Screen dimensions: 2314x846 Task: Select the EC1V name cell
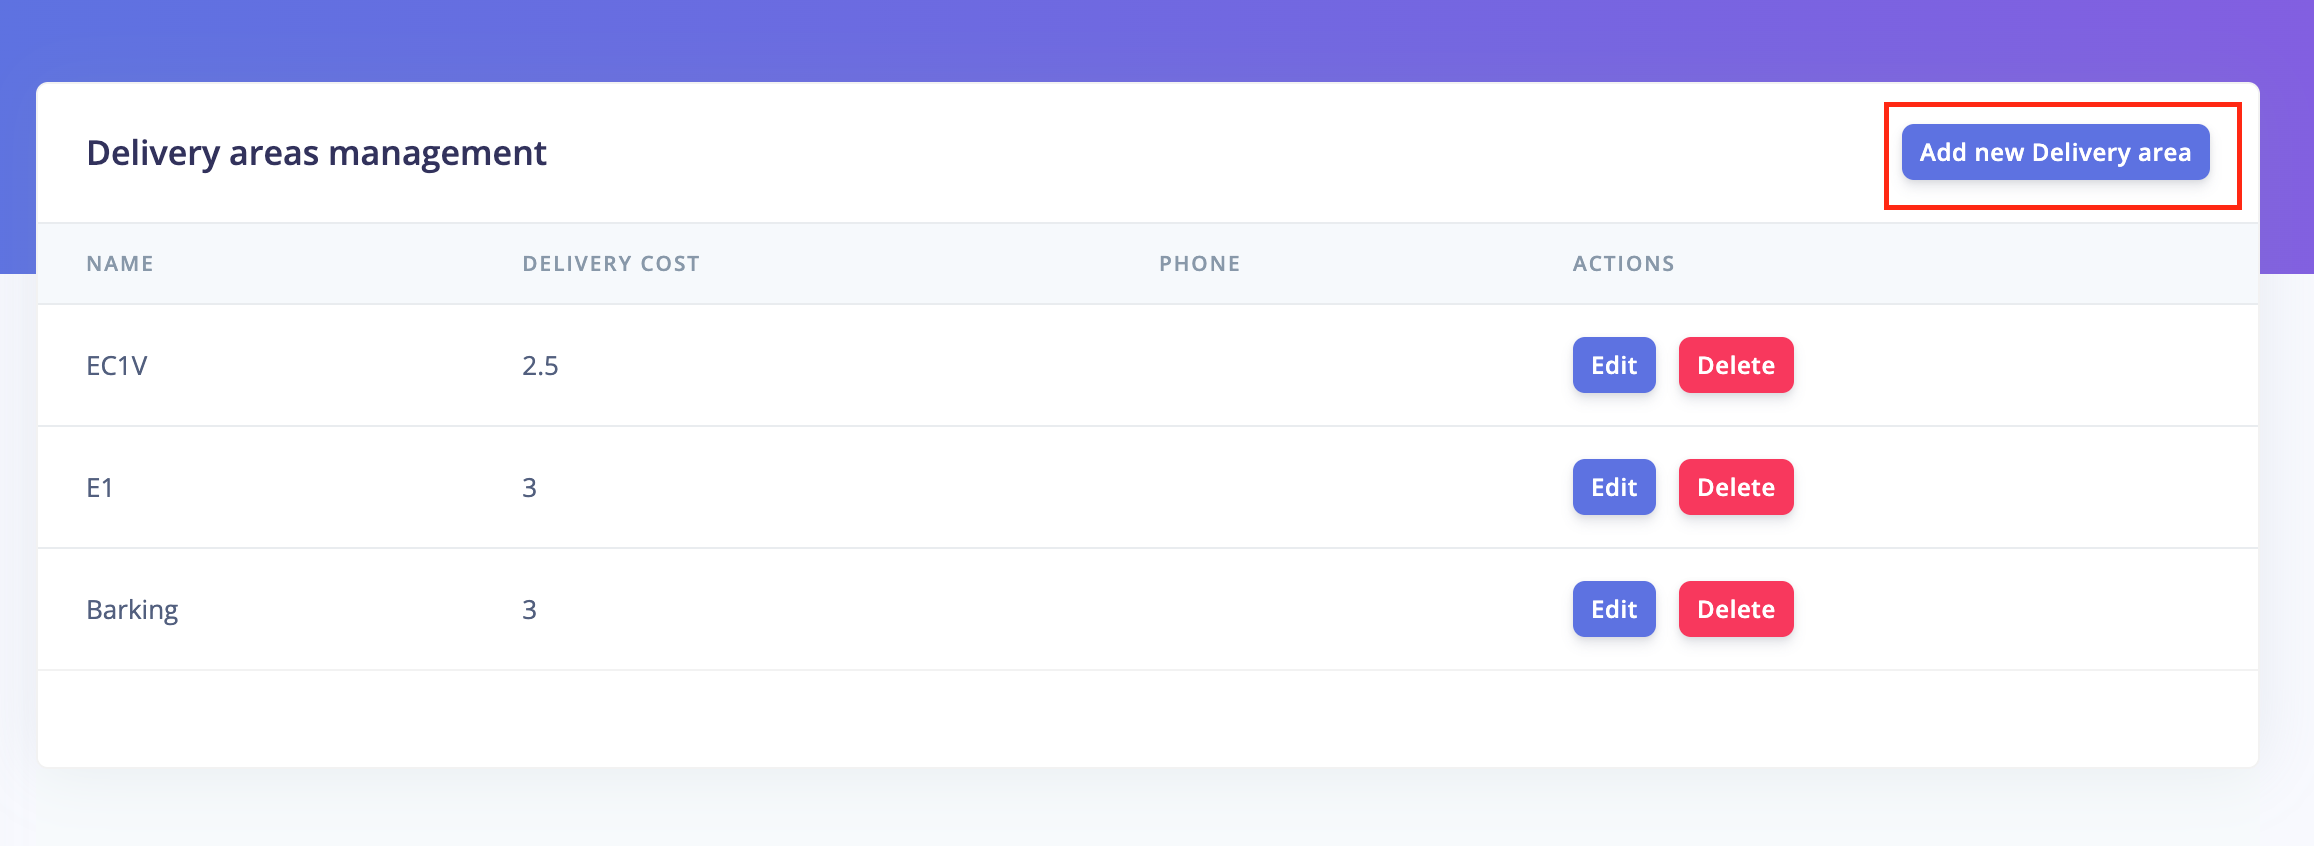pos(117,366)
